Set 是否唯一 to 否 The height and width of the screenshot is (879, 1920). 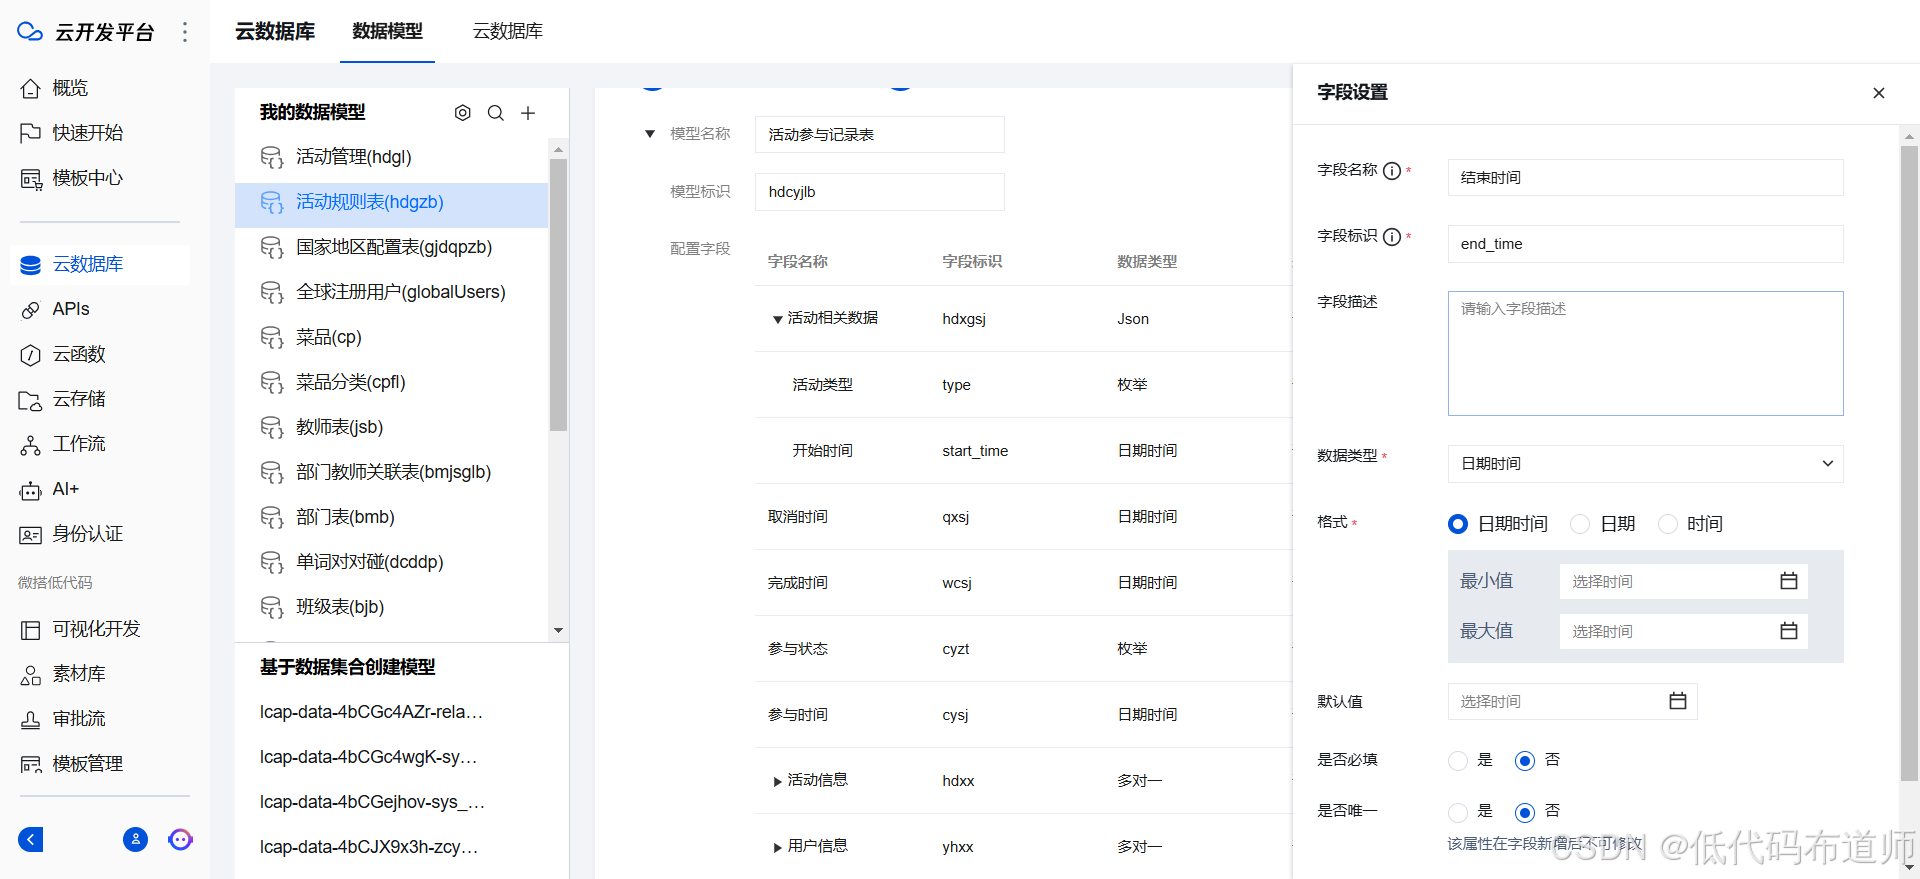point(1525,811)
